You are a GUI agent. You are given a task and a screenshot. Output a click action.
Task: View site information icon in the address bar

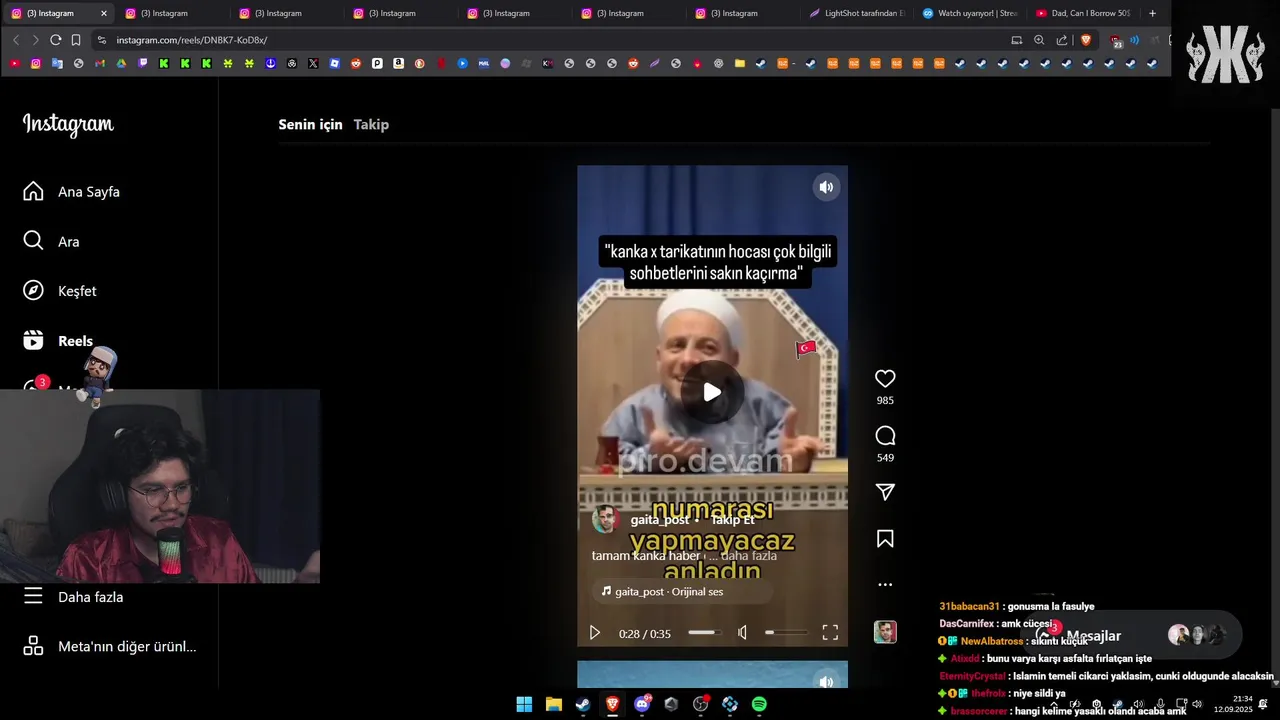pos(101,40)
